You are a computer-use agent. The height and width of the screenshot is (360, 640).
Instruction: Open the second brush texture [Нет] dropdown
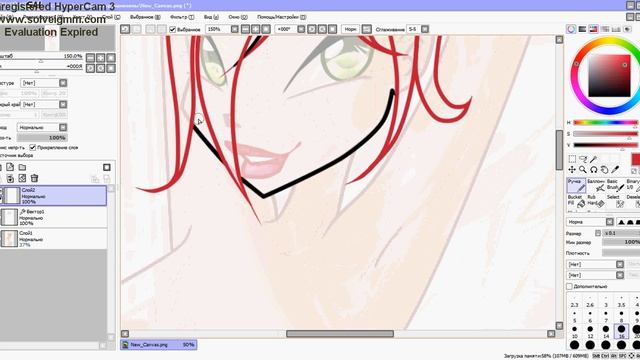point(620,275)
